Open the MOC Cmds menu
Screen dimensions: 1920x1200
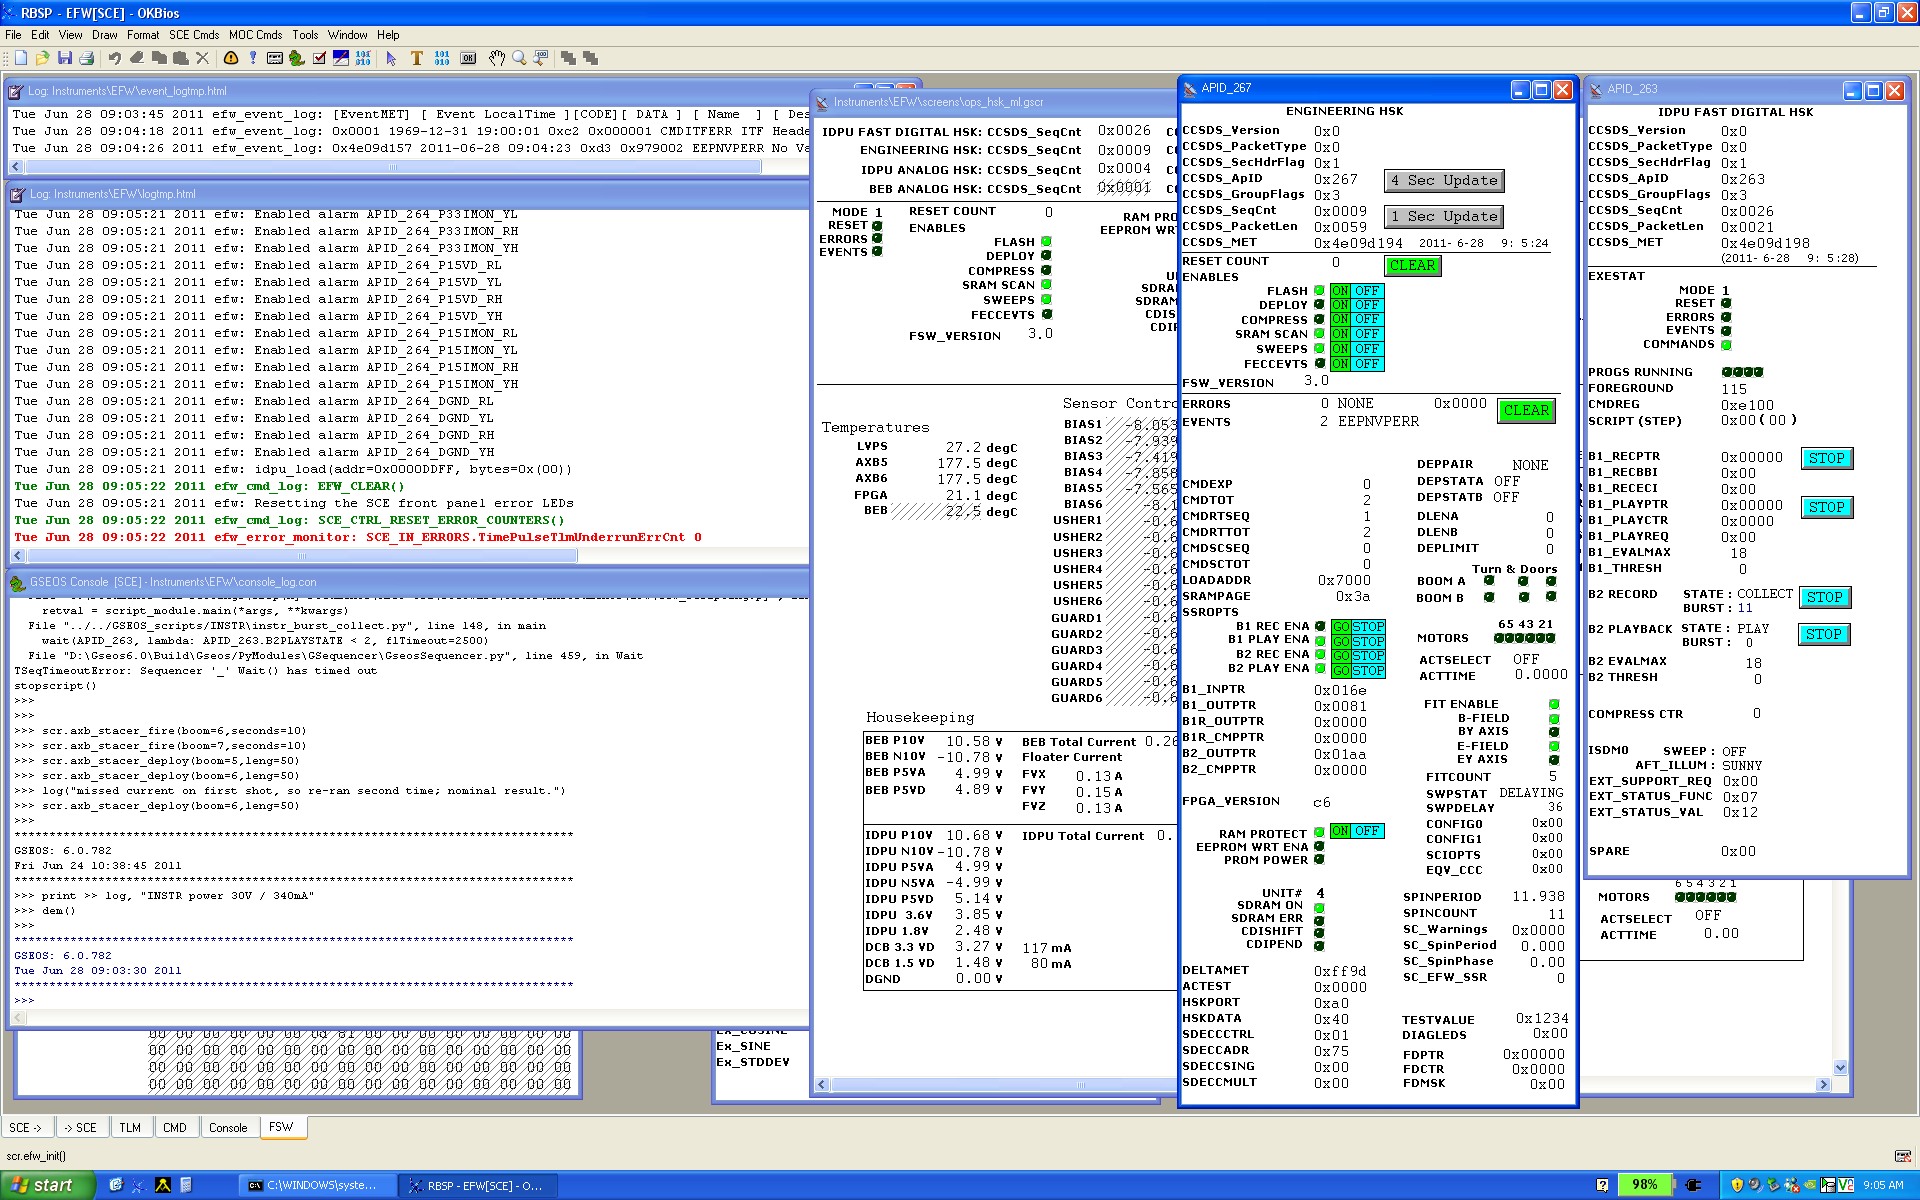click(255, 34)
